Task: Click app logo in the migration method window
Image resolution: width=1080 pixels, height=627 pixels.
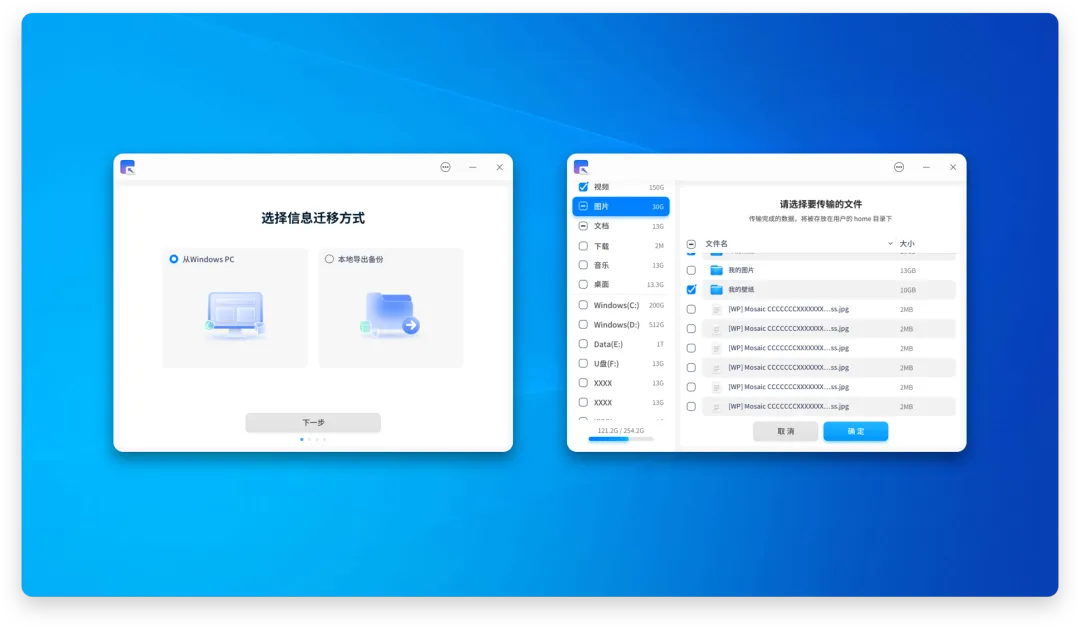Action: pos(127,167)
